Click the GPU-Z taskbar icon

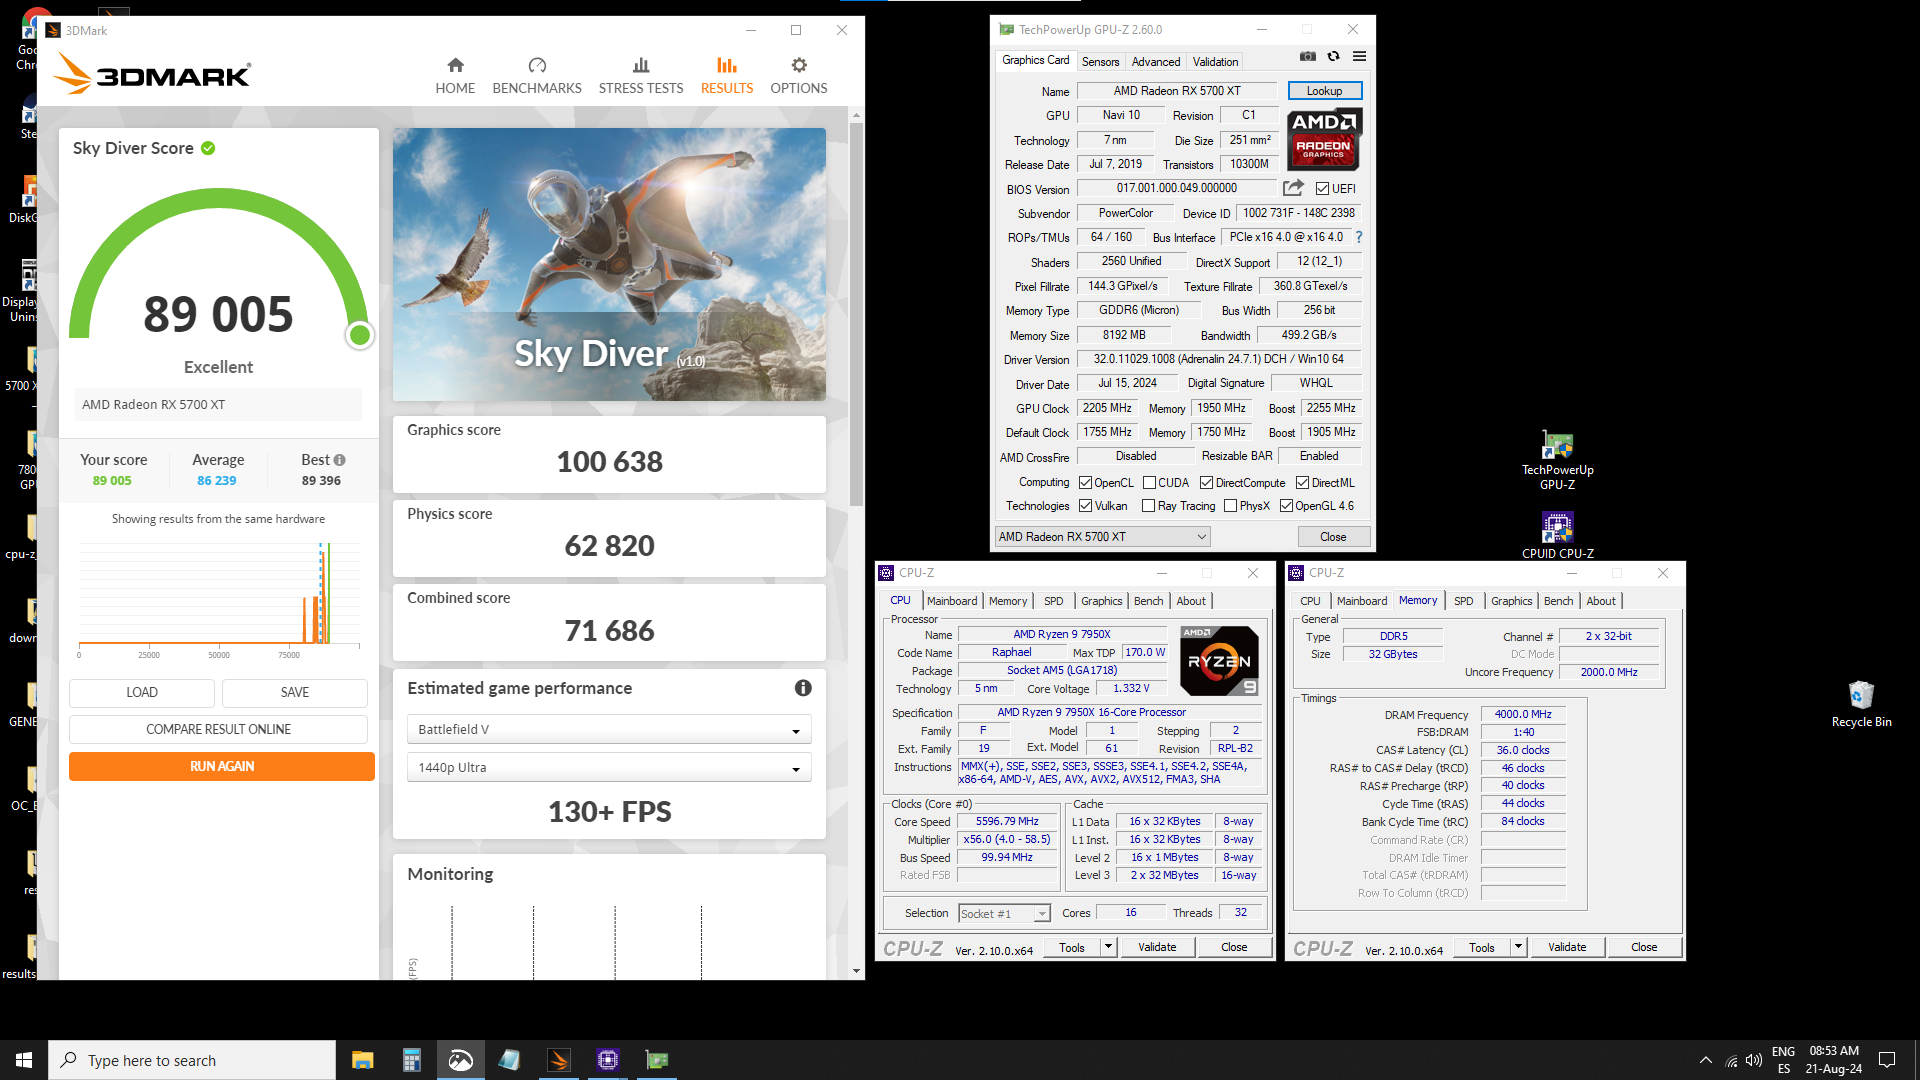657,1060
